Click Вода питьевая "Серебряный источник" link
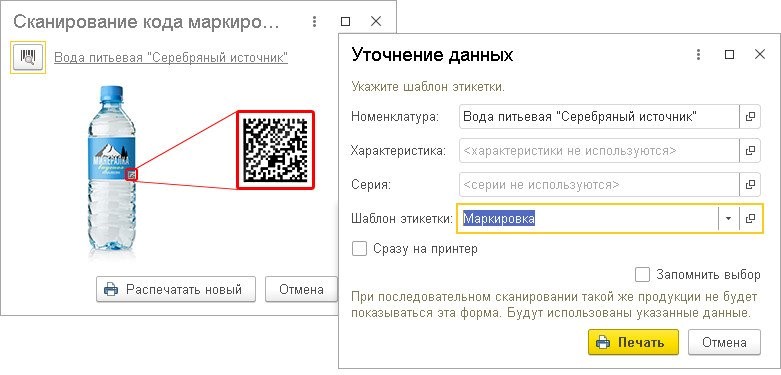Viewport: 781px width, 375px height. point(171,58)
